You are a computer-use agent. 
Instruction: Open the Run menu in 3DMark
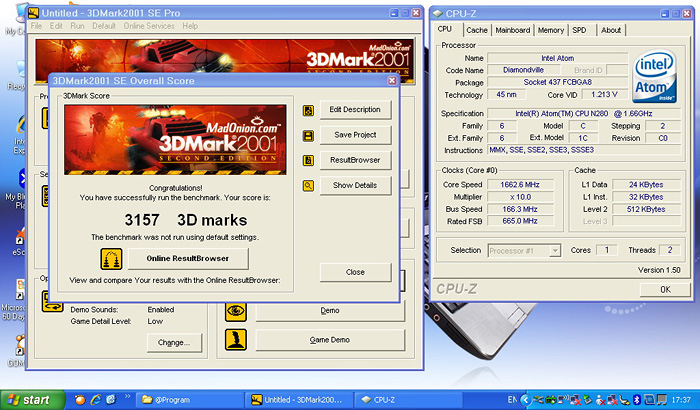point(77,26)
